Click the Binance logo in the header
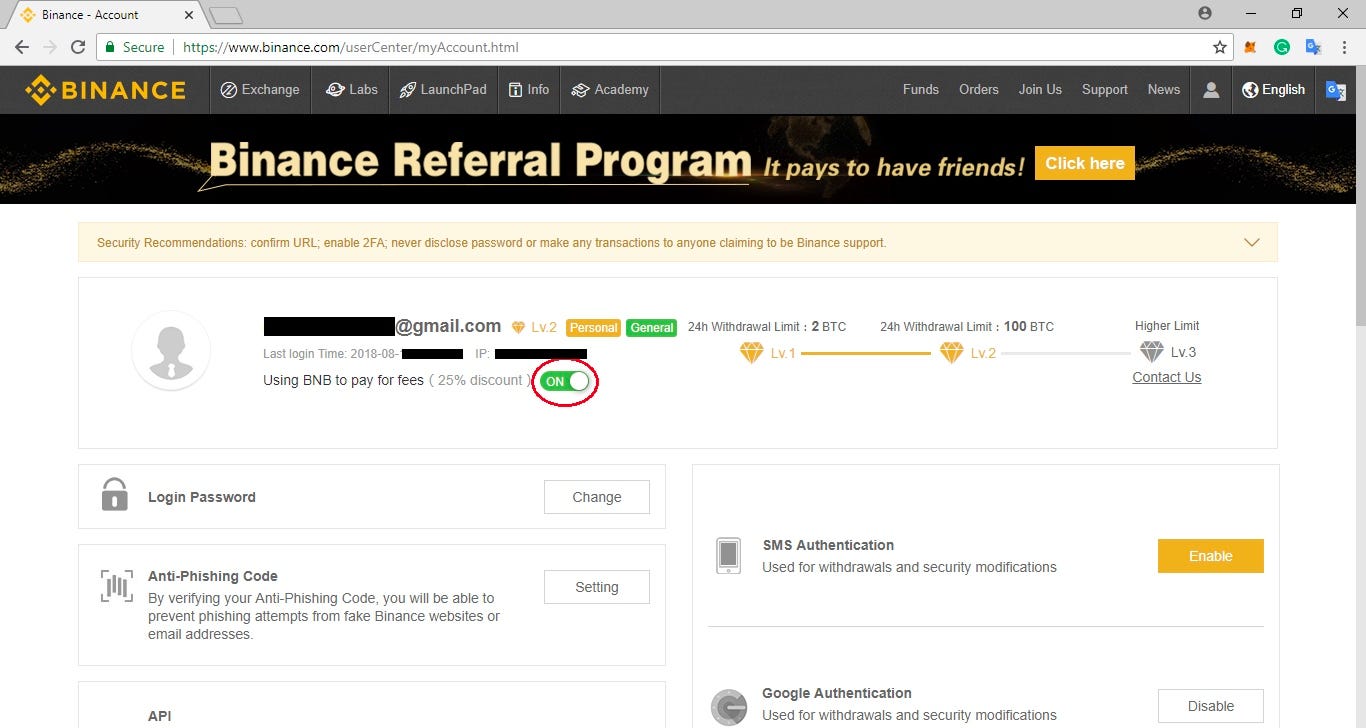The image size is (1366, 728). (106, 90)
